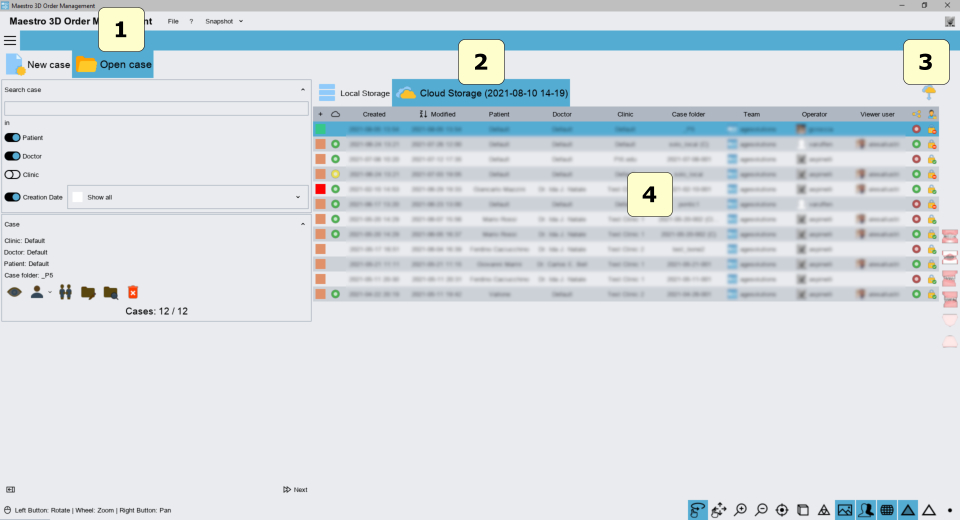
Task: Enable the Clinic search switch
Action: coord(12,175)
